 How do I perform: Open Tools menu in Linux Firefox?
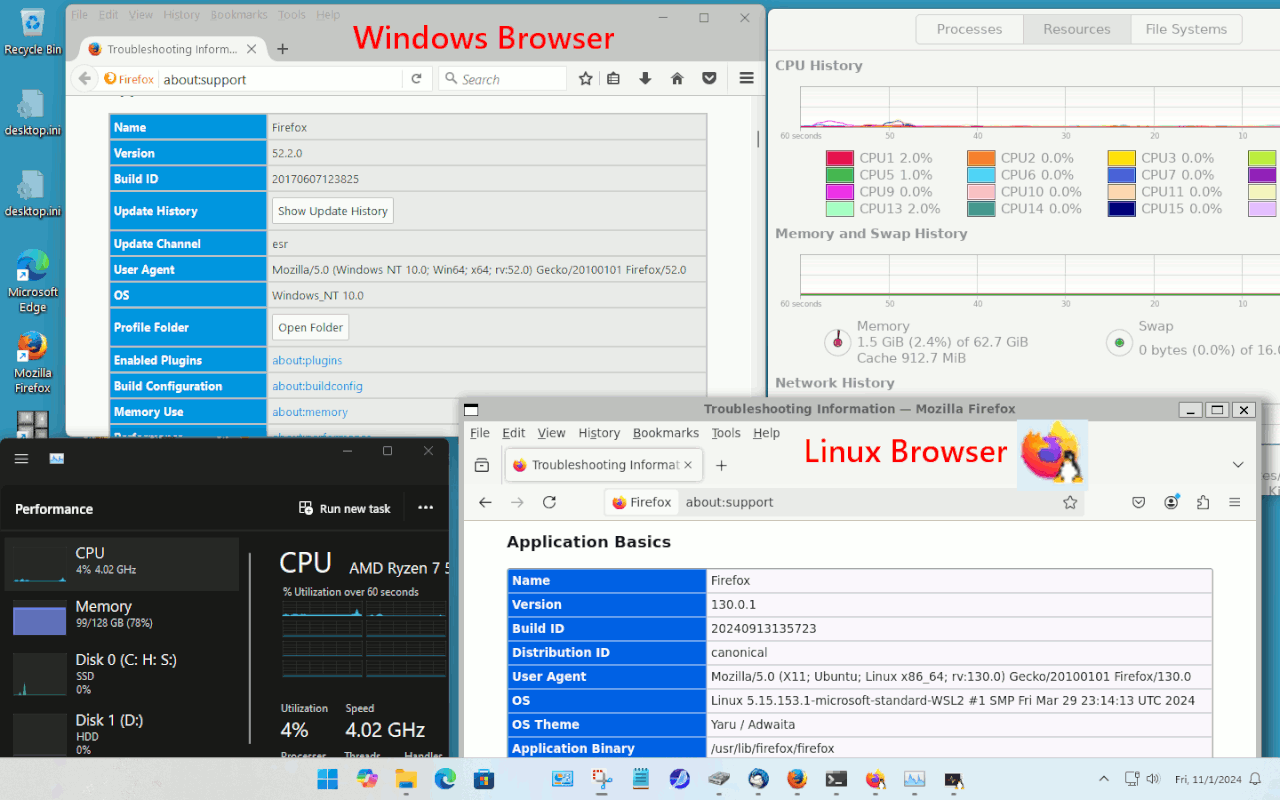click(726, 433)
